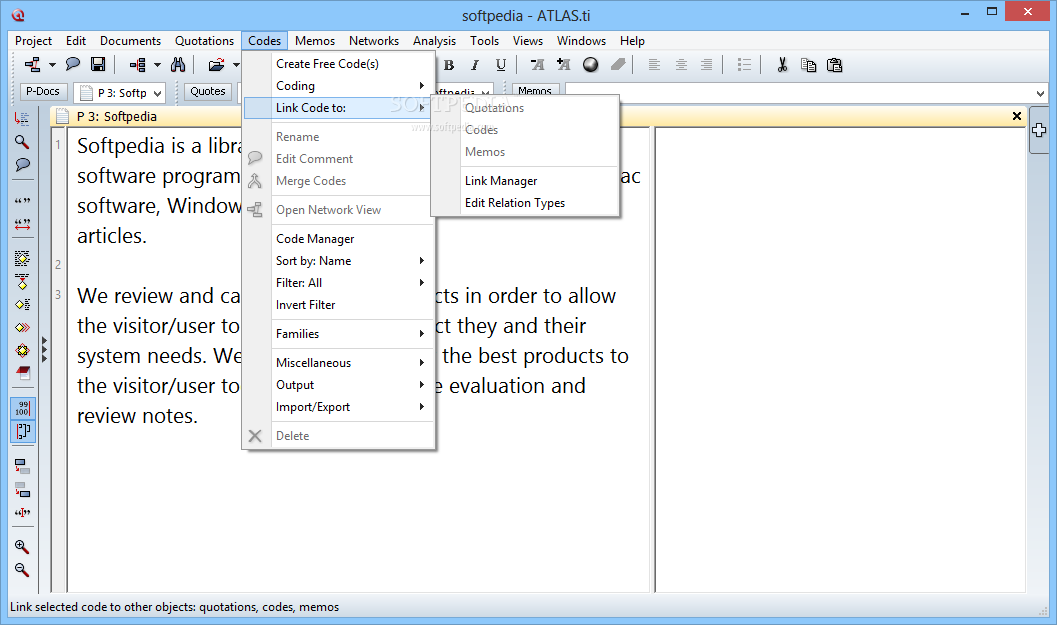Click the magnifier search icon in left sidebar
Image resolution: width=1057 pixels, height=625 pixels.
tap(22, 142)
